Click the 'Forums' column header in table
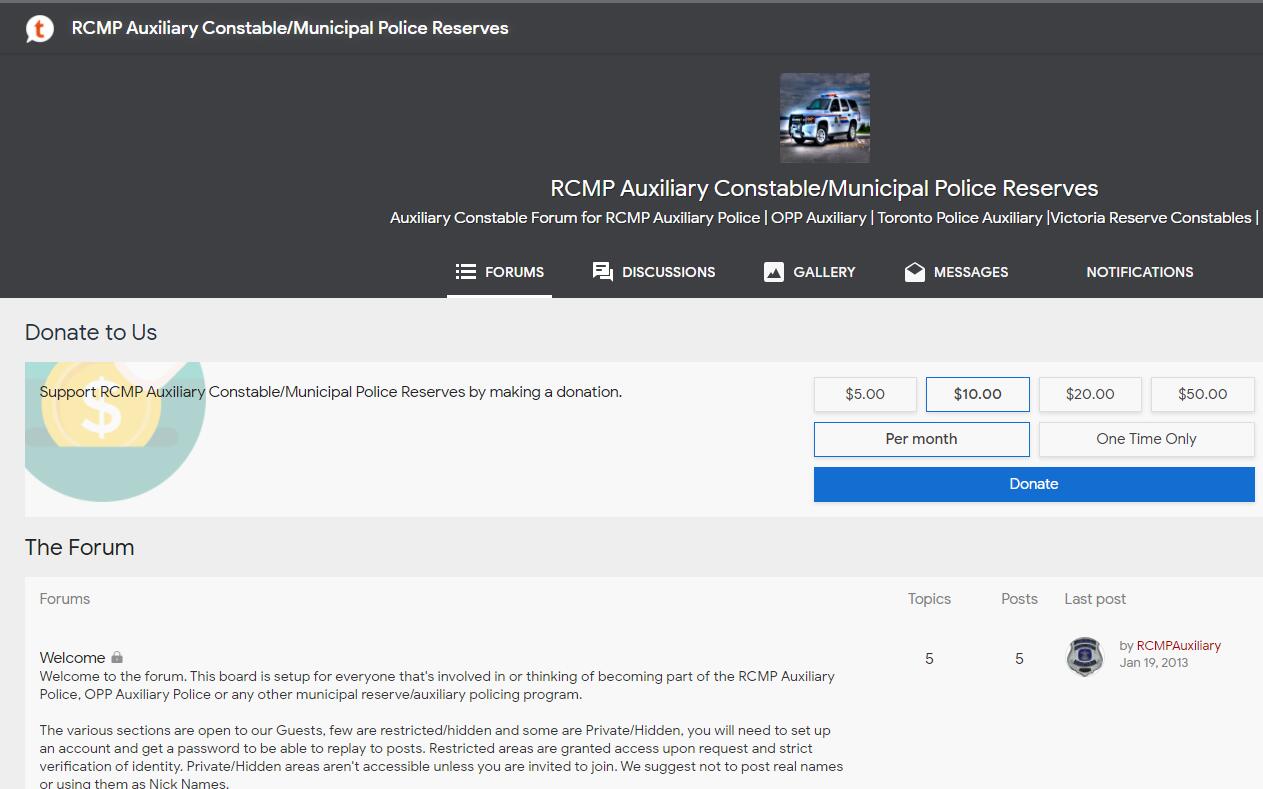Screen dimensions: 1263x789 (65, 599)
